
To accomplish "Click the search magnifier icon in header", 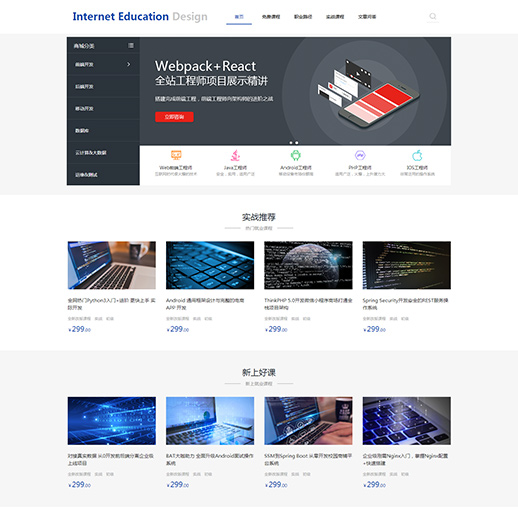I will pyautogui.click(x=433, y=16).
